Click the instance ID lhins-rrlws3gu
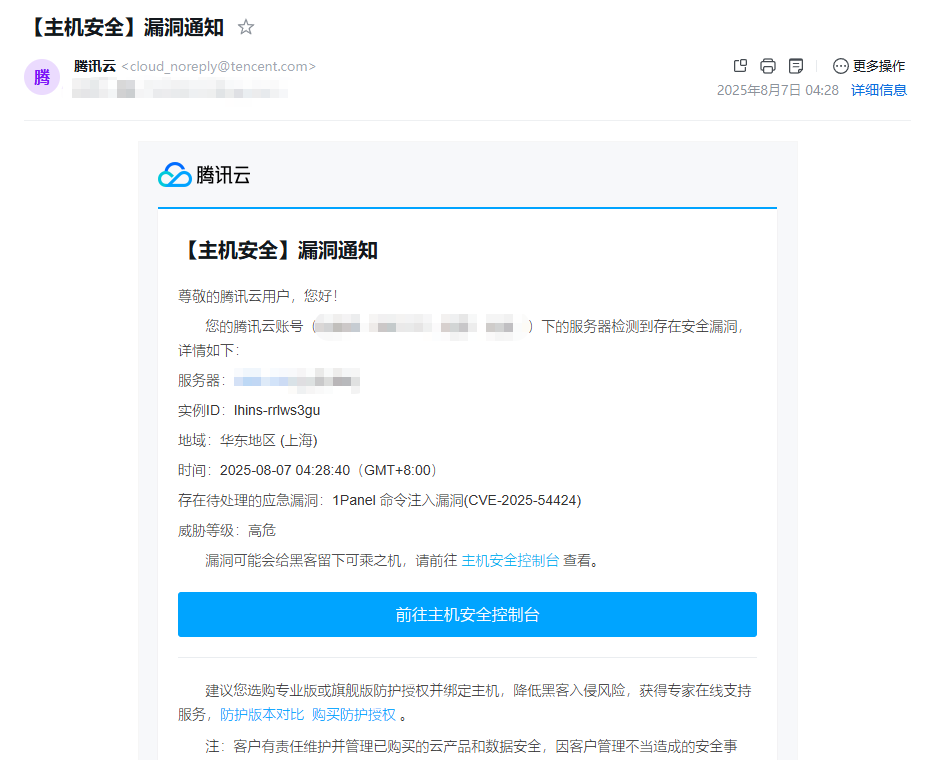Screen dimensions: 935x760 point(277,410)
